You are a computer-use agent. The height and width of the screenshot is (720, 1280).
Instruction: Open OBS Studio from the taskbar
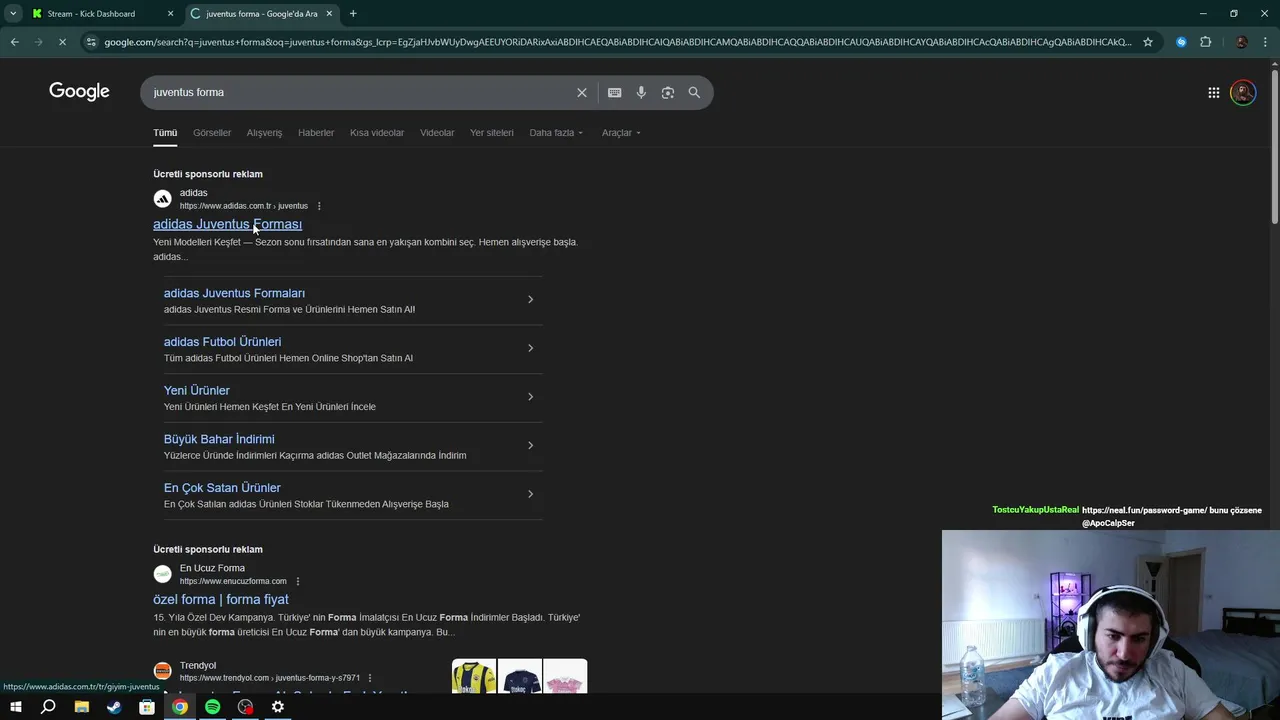[x=245, y=707]
